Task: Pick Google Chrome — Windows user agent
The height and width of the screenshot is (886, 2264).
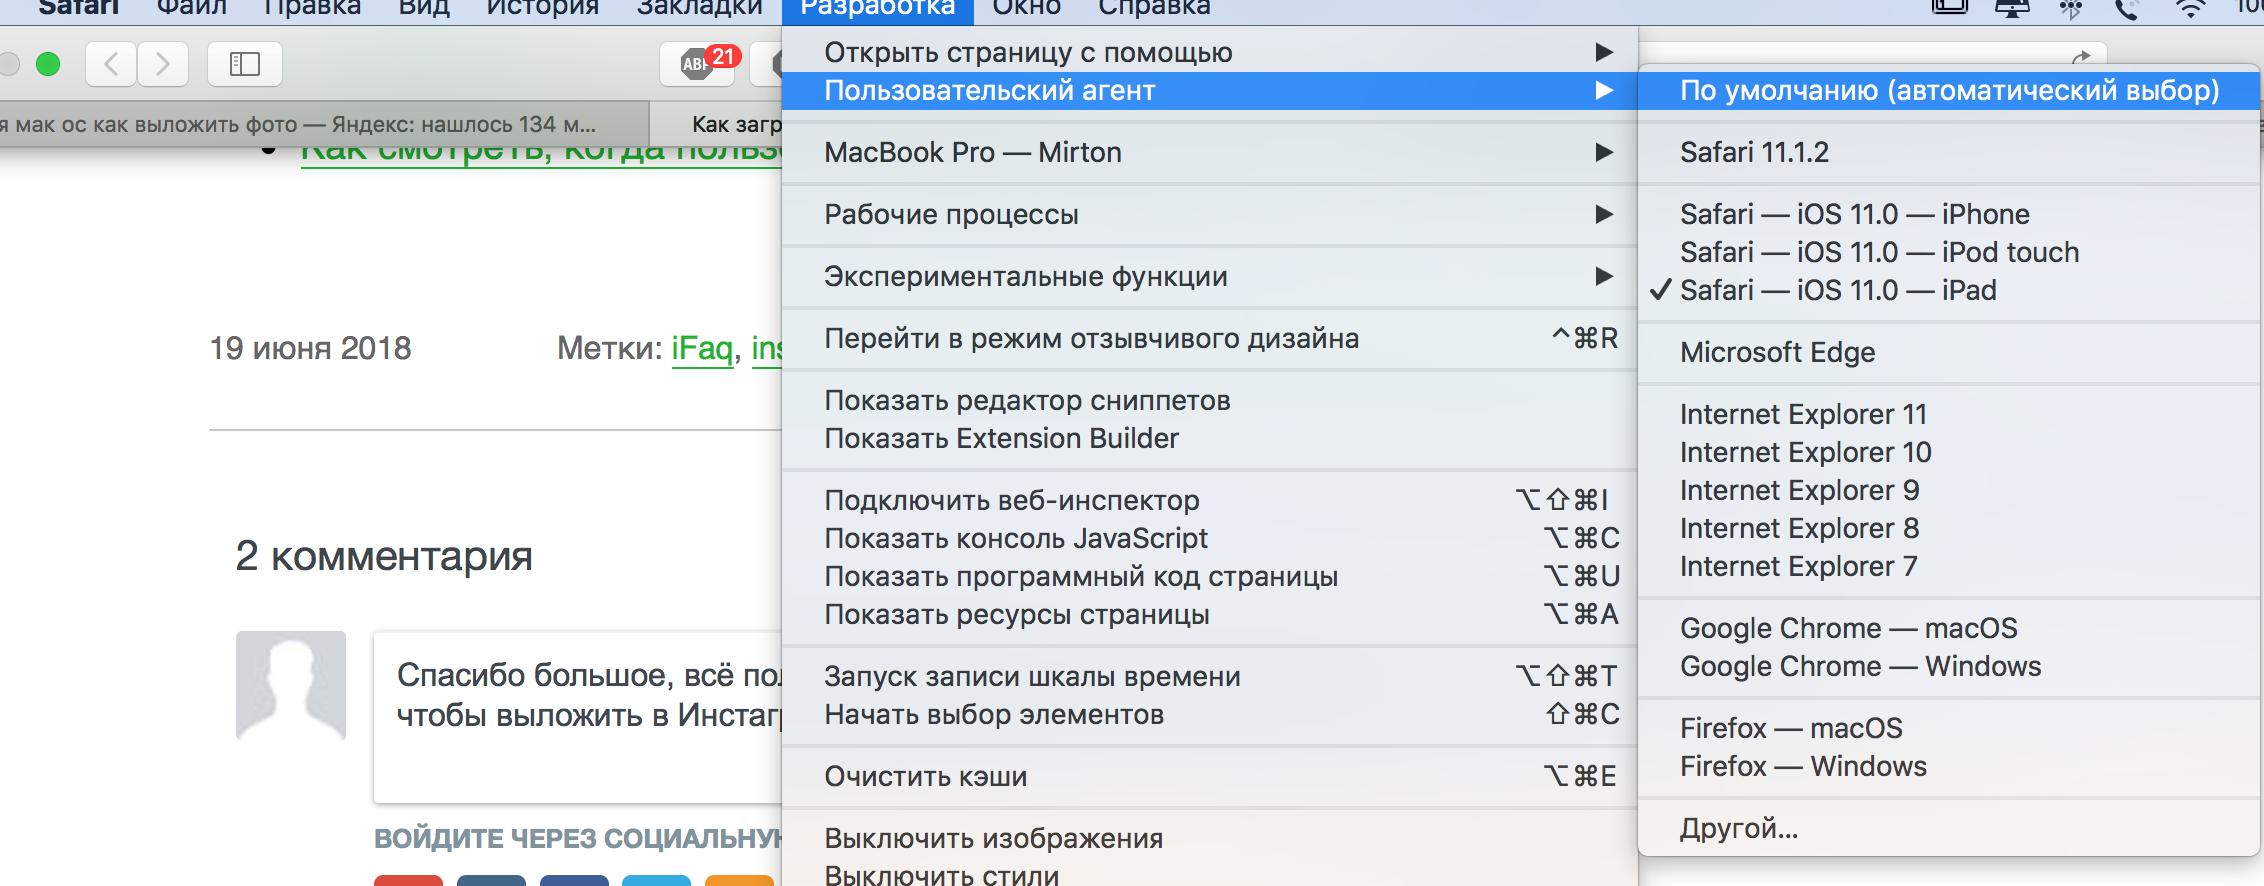Action: [x=1948, y=666]
